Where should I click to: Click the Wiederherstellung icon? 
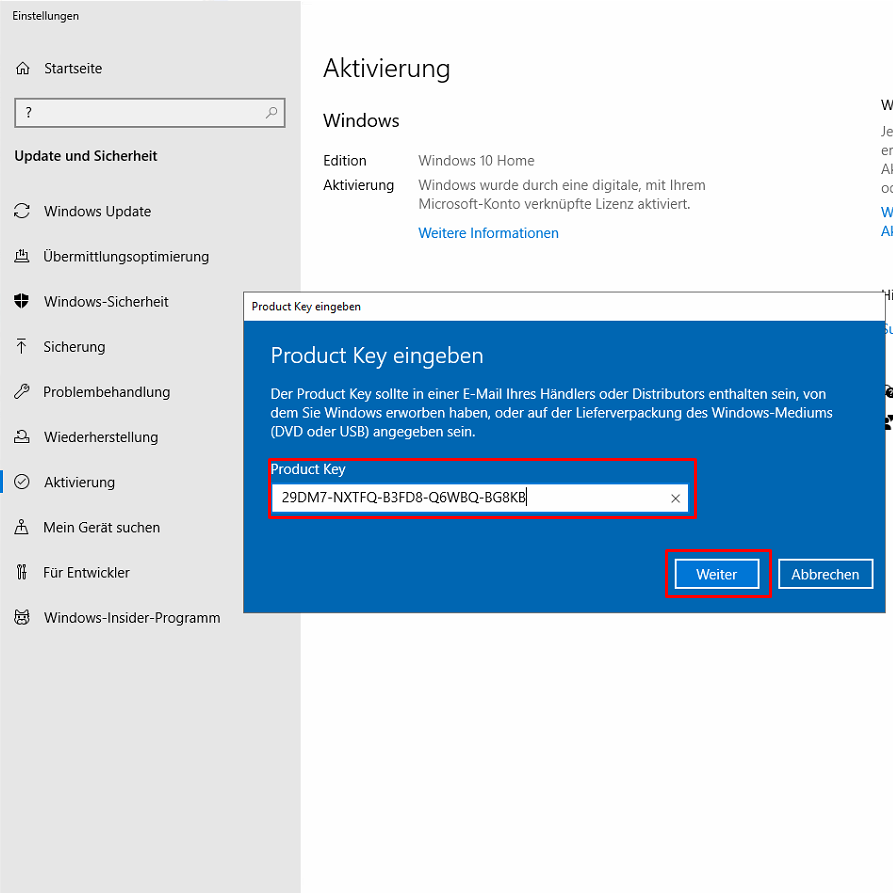point(22,437)
